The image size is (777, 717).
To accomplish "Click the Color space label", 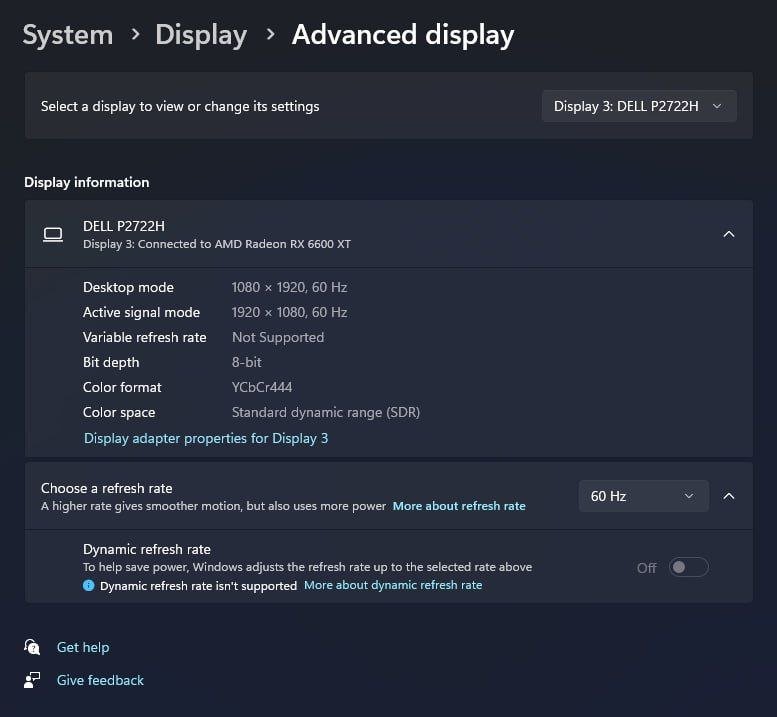I will 119,412.
